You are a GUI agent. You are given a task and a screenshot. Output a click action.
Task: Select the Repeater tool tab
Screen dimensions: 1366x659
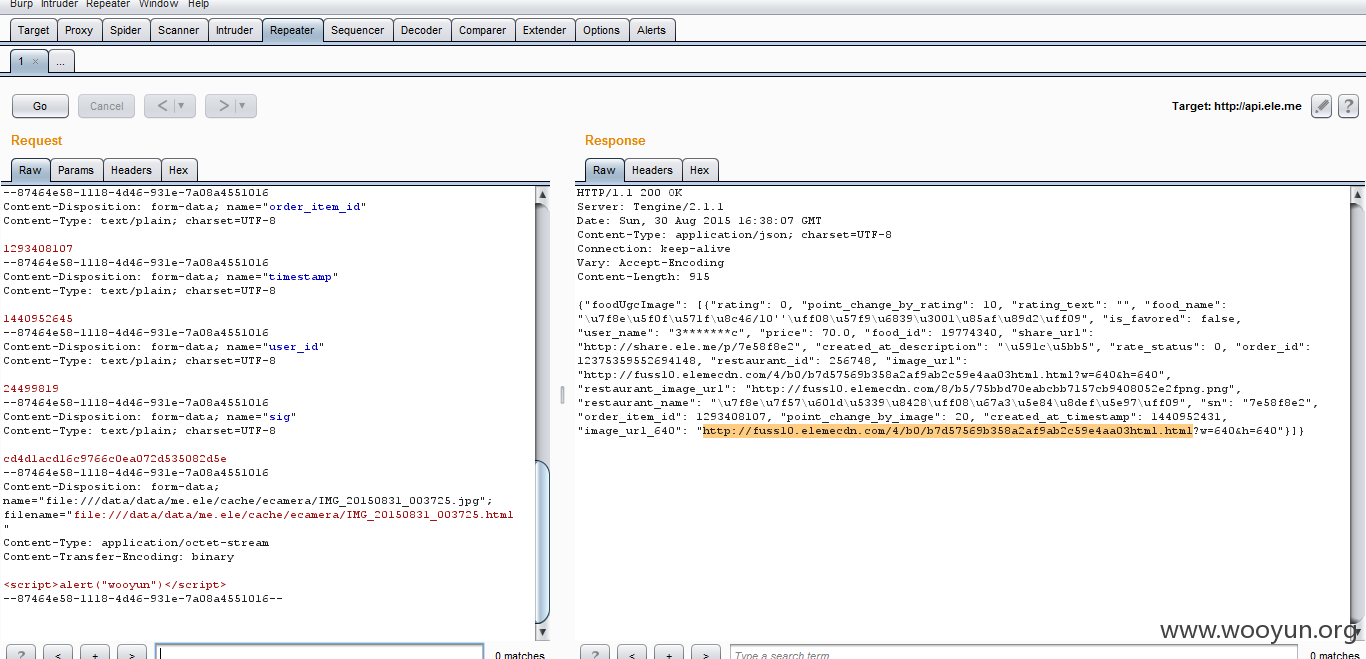coord(292,30)
